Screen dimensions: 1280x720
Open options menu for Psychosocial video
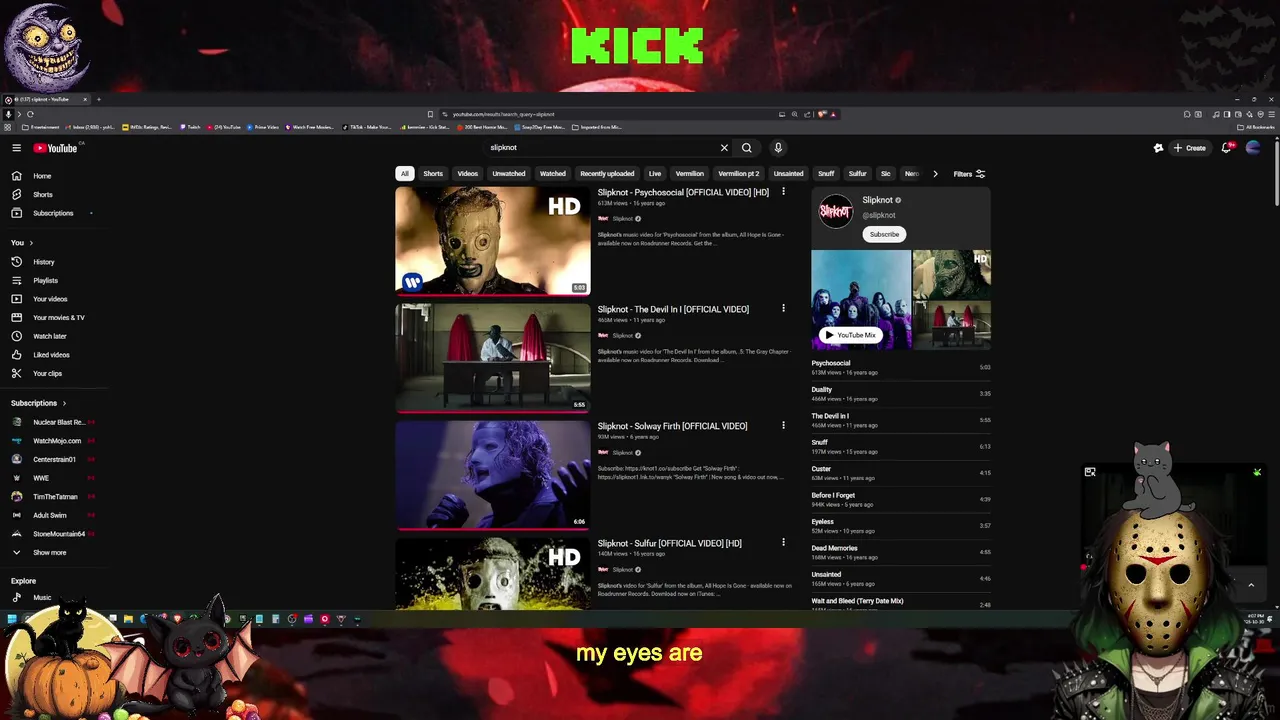coord(783,192)
